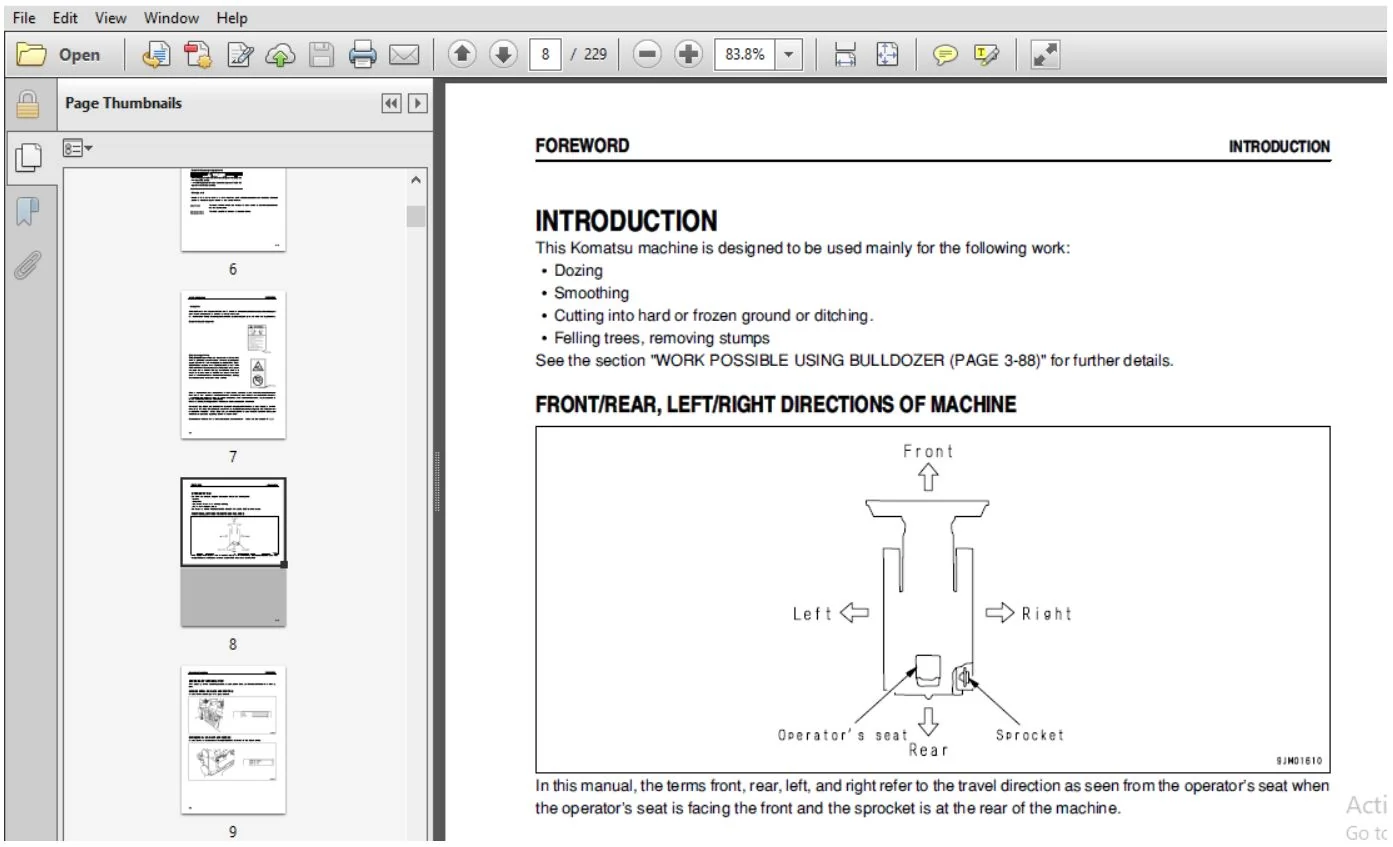
Task: Click the 'INTRODUCTION' main heading
Action: 626,221
